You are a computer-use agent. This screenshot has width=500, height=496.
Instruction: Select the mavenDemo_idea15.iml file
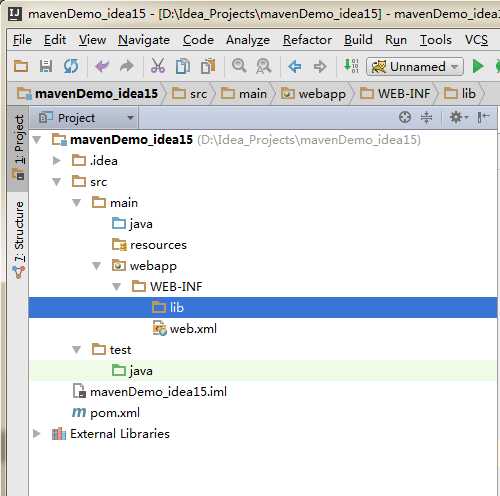pos(150,392)
